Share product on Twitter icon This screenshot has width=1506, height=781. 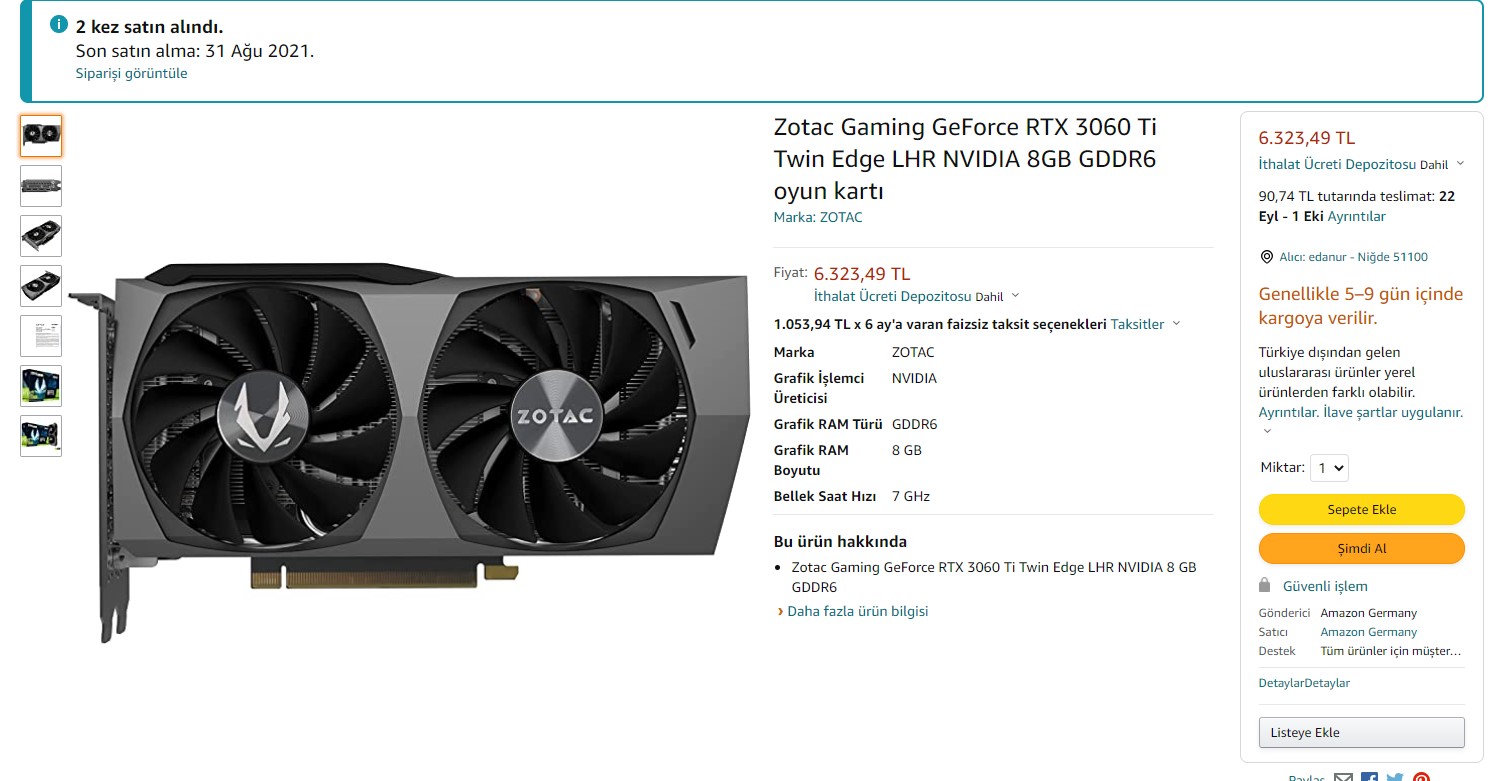[x=1395, y=778]
